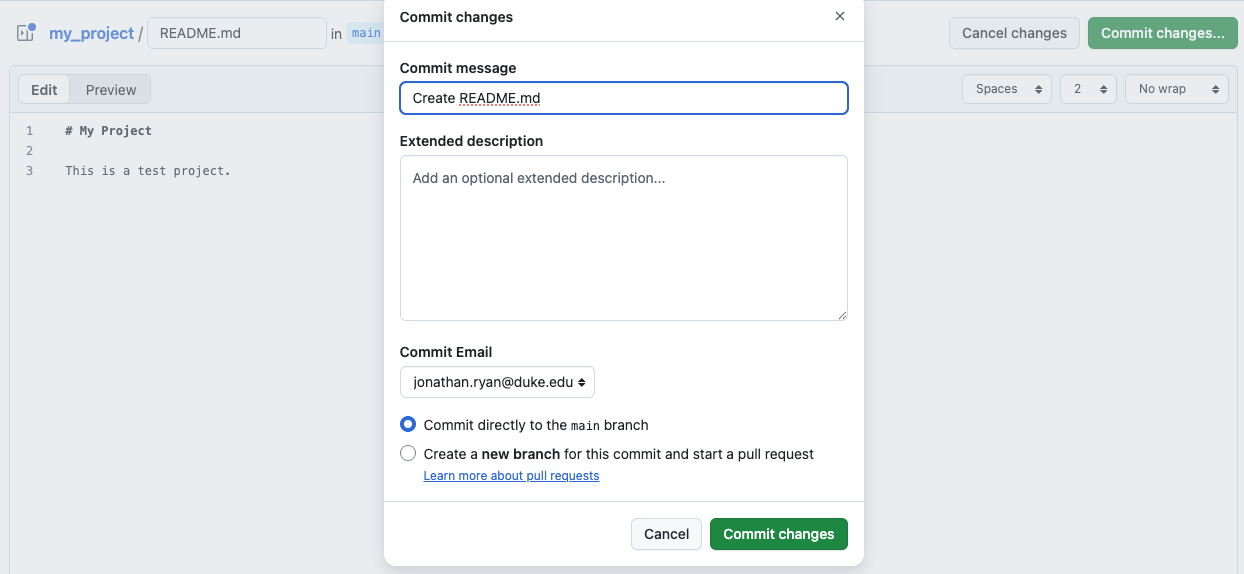Open the indent size 2 dropdown
Image resolution: width=1244 pixels, height=574 pixels.
tap(1088, 89)
